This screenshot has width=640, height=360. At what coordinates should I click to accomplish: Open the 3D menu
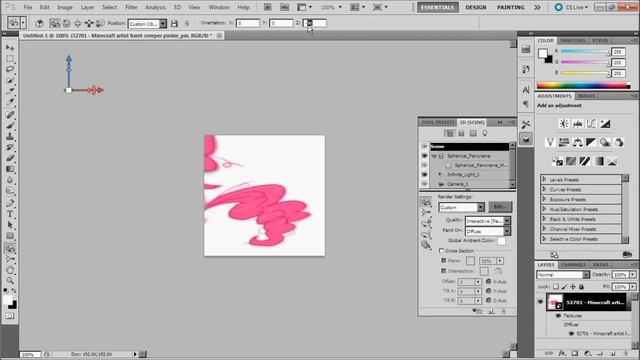pyautogui.click(x=177, y=7)
